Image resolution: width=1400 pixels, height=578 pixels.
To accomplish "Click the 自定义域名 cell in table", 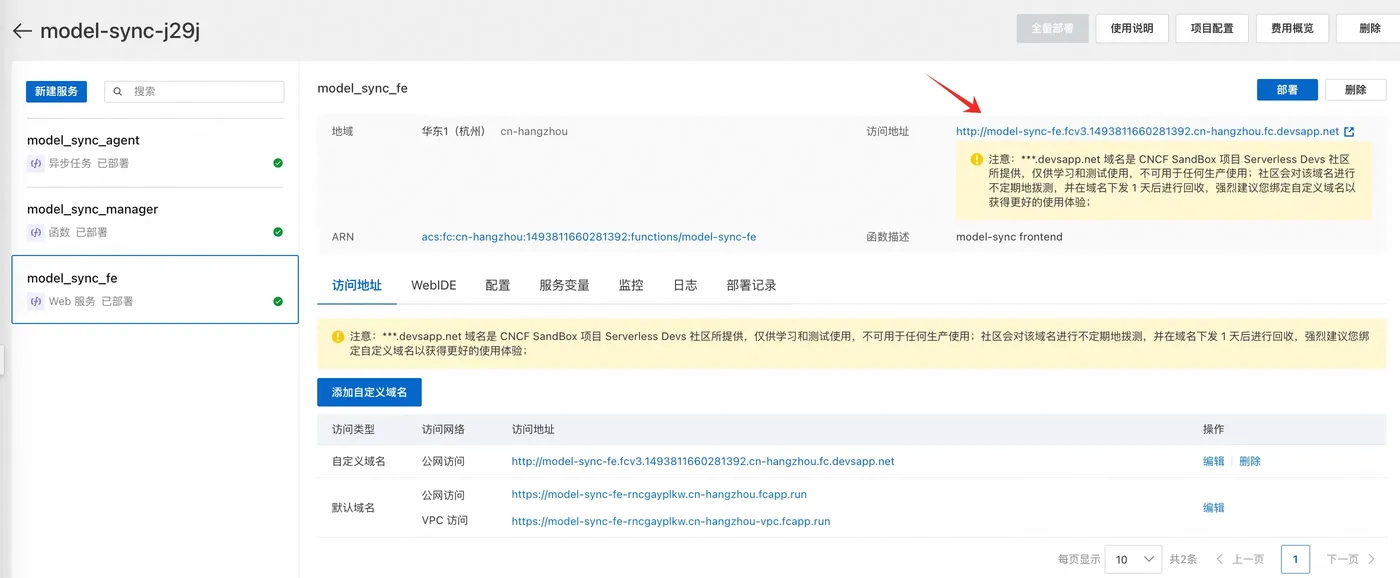I will click(358, 461).
